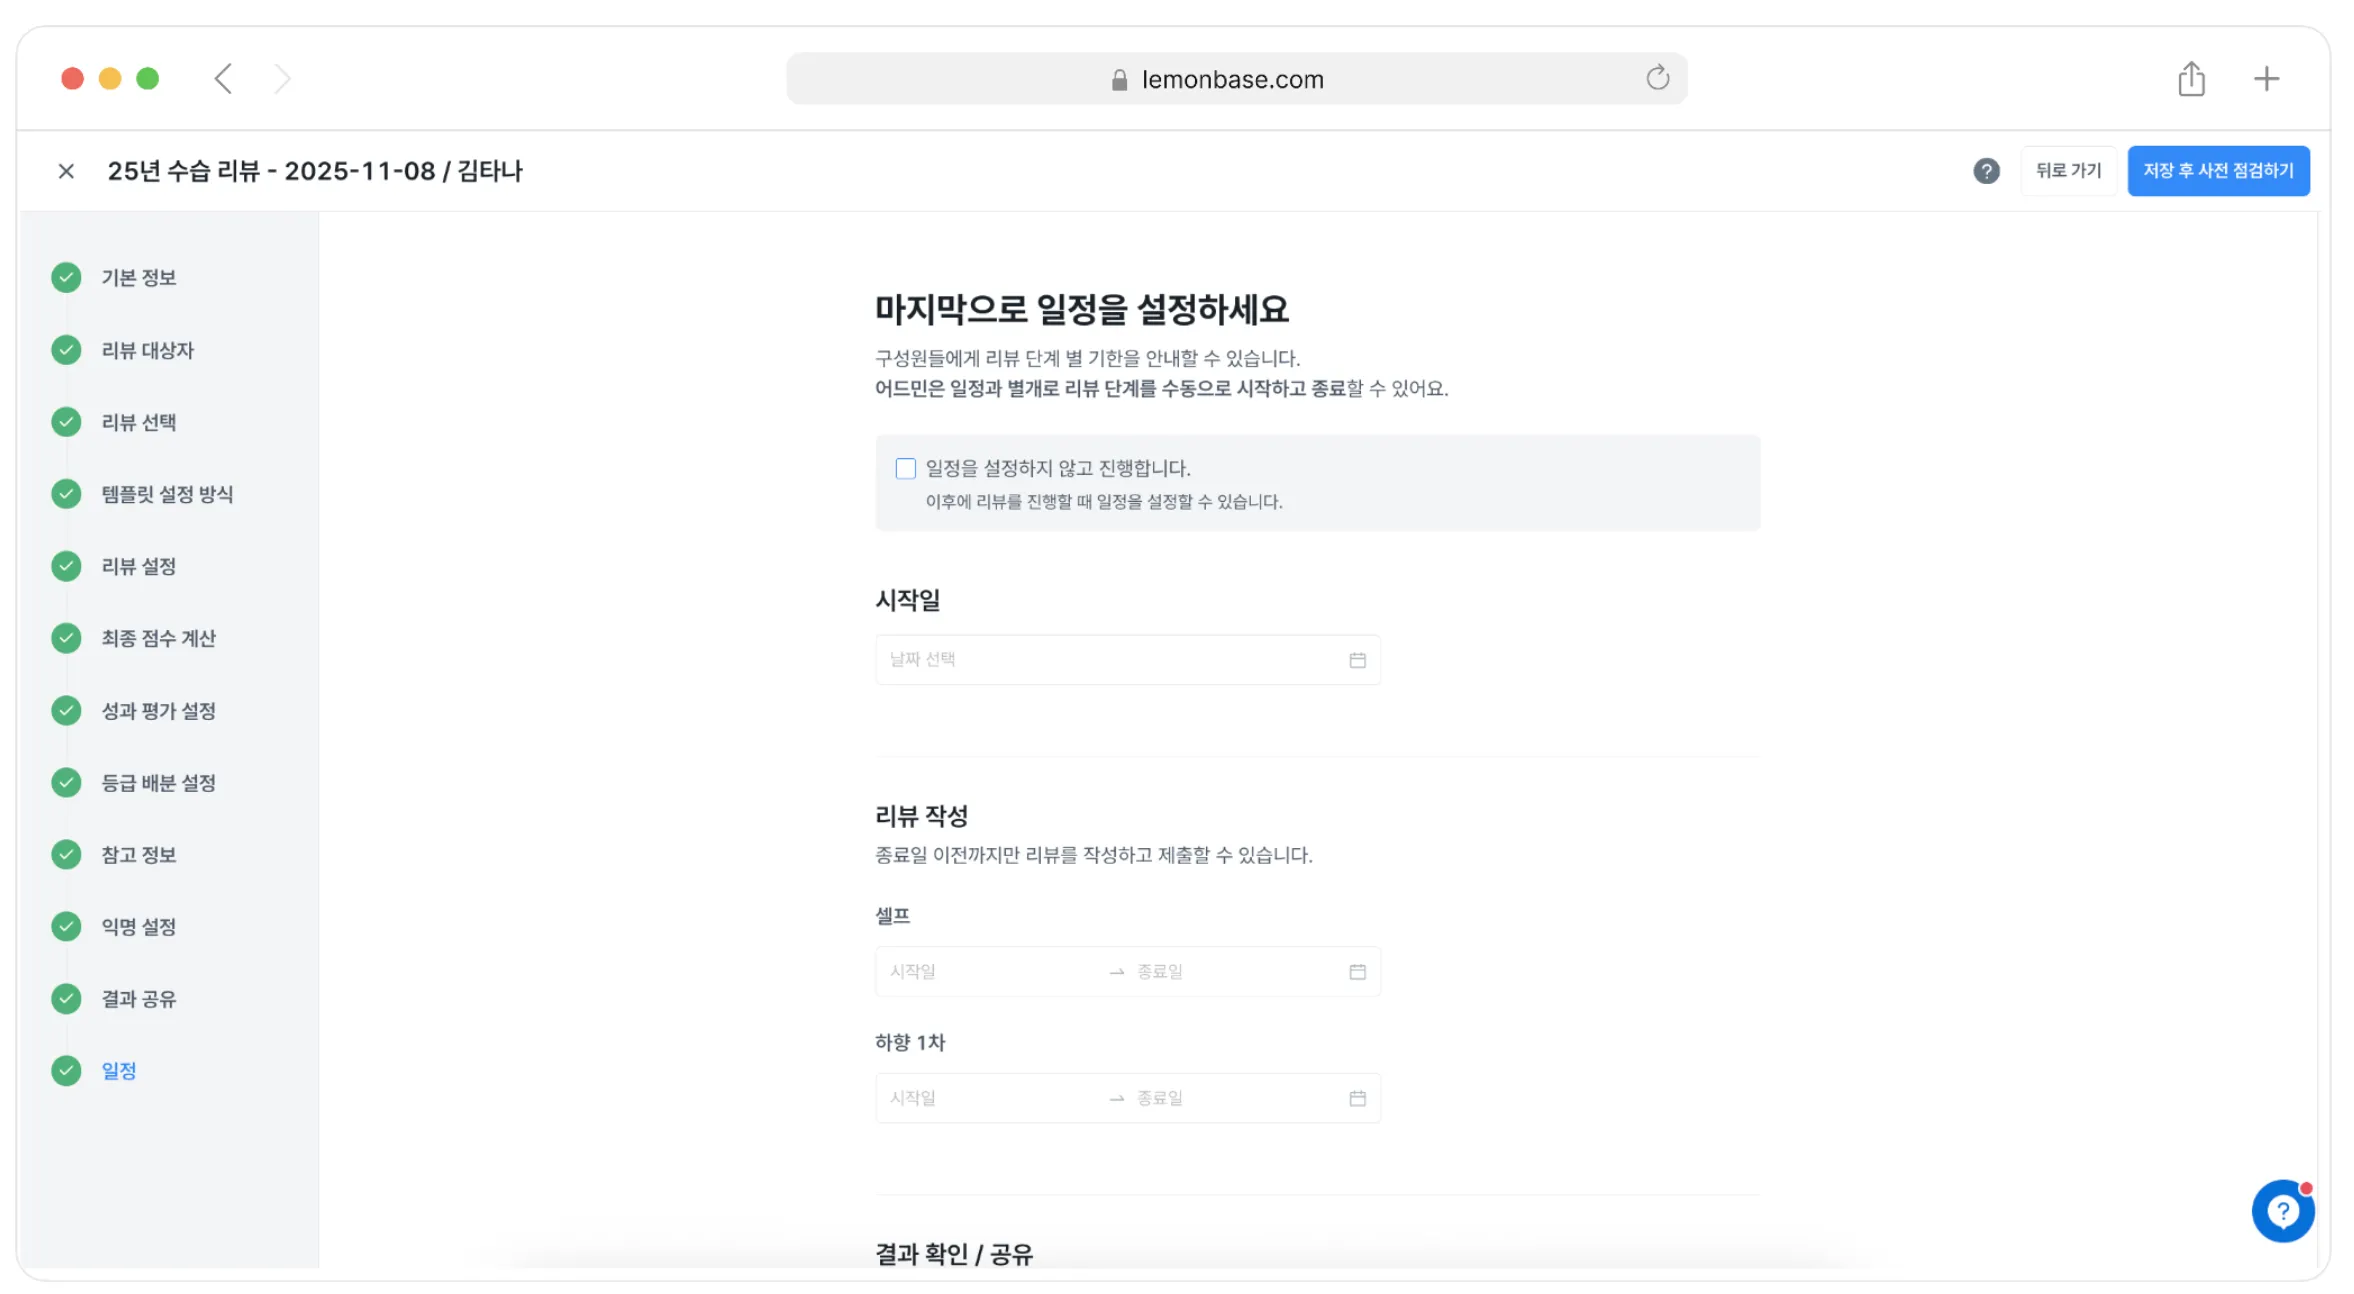Click the '리뷰 작성' section heading

[x=921, y=816]
